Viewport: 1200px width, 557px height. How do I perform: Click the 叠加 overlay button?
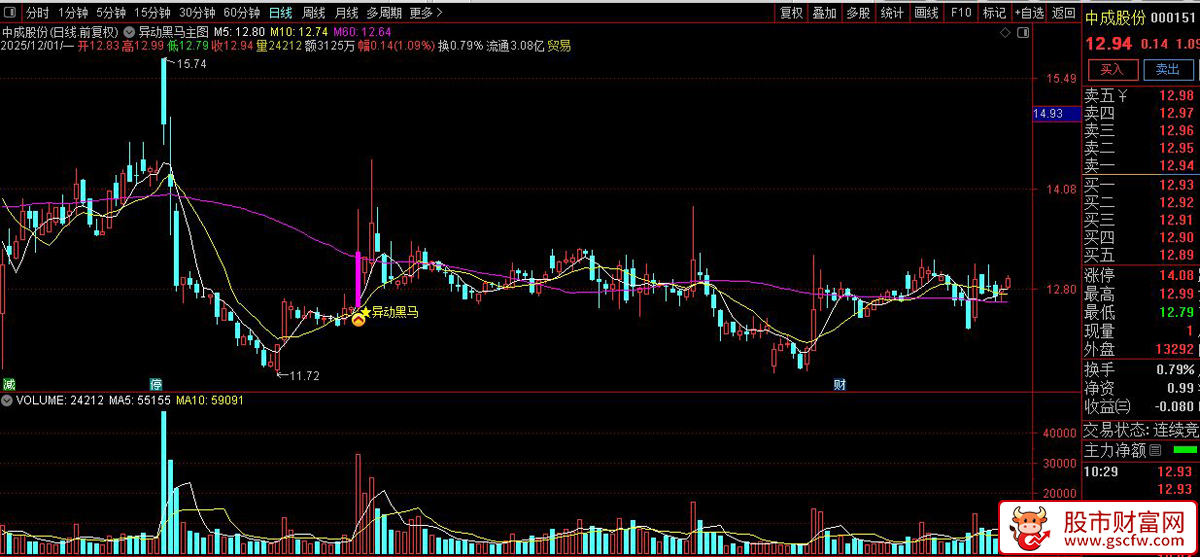[824, 13]
